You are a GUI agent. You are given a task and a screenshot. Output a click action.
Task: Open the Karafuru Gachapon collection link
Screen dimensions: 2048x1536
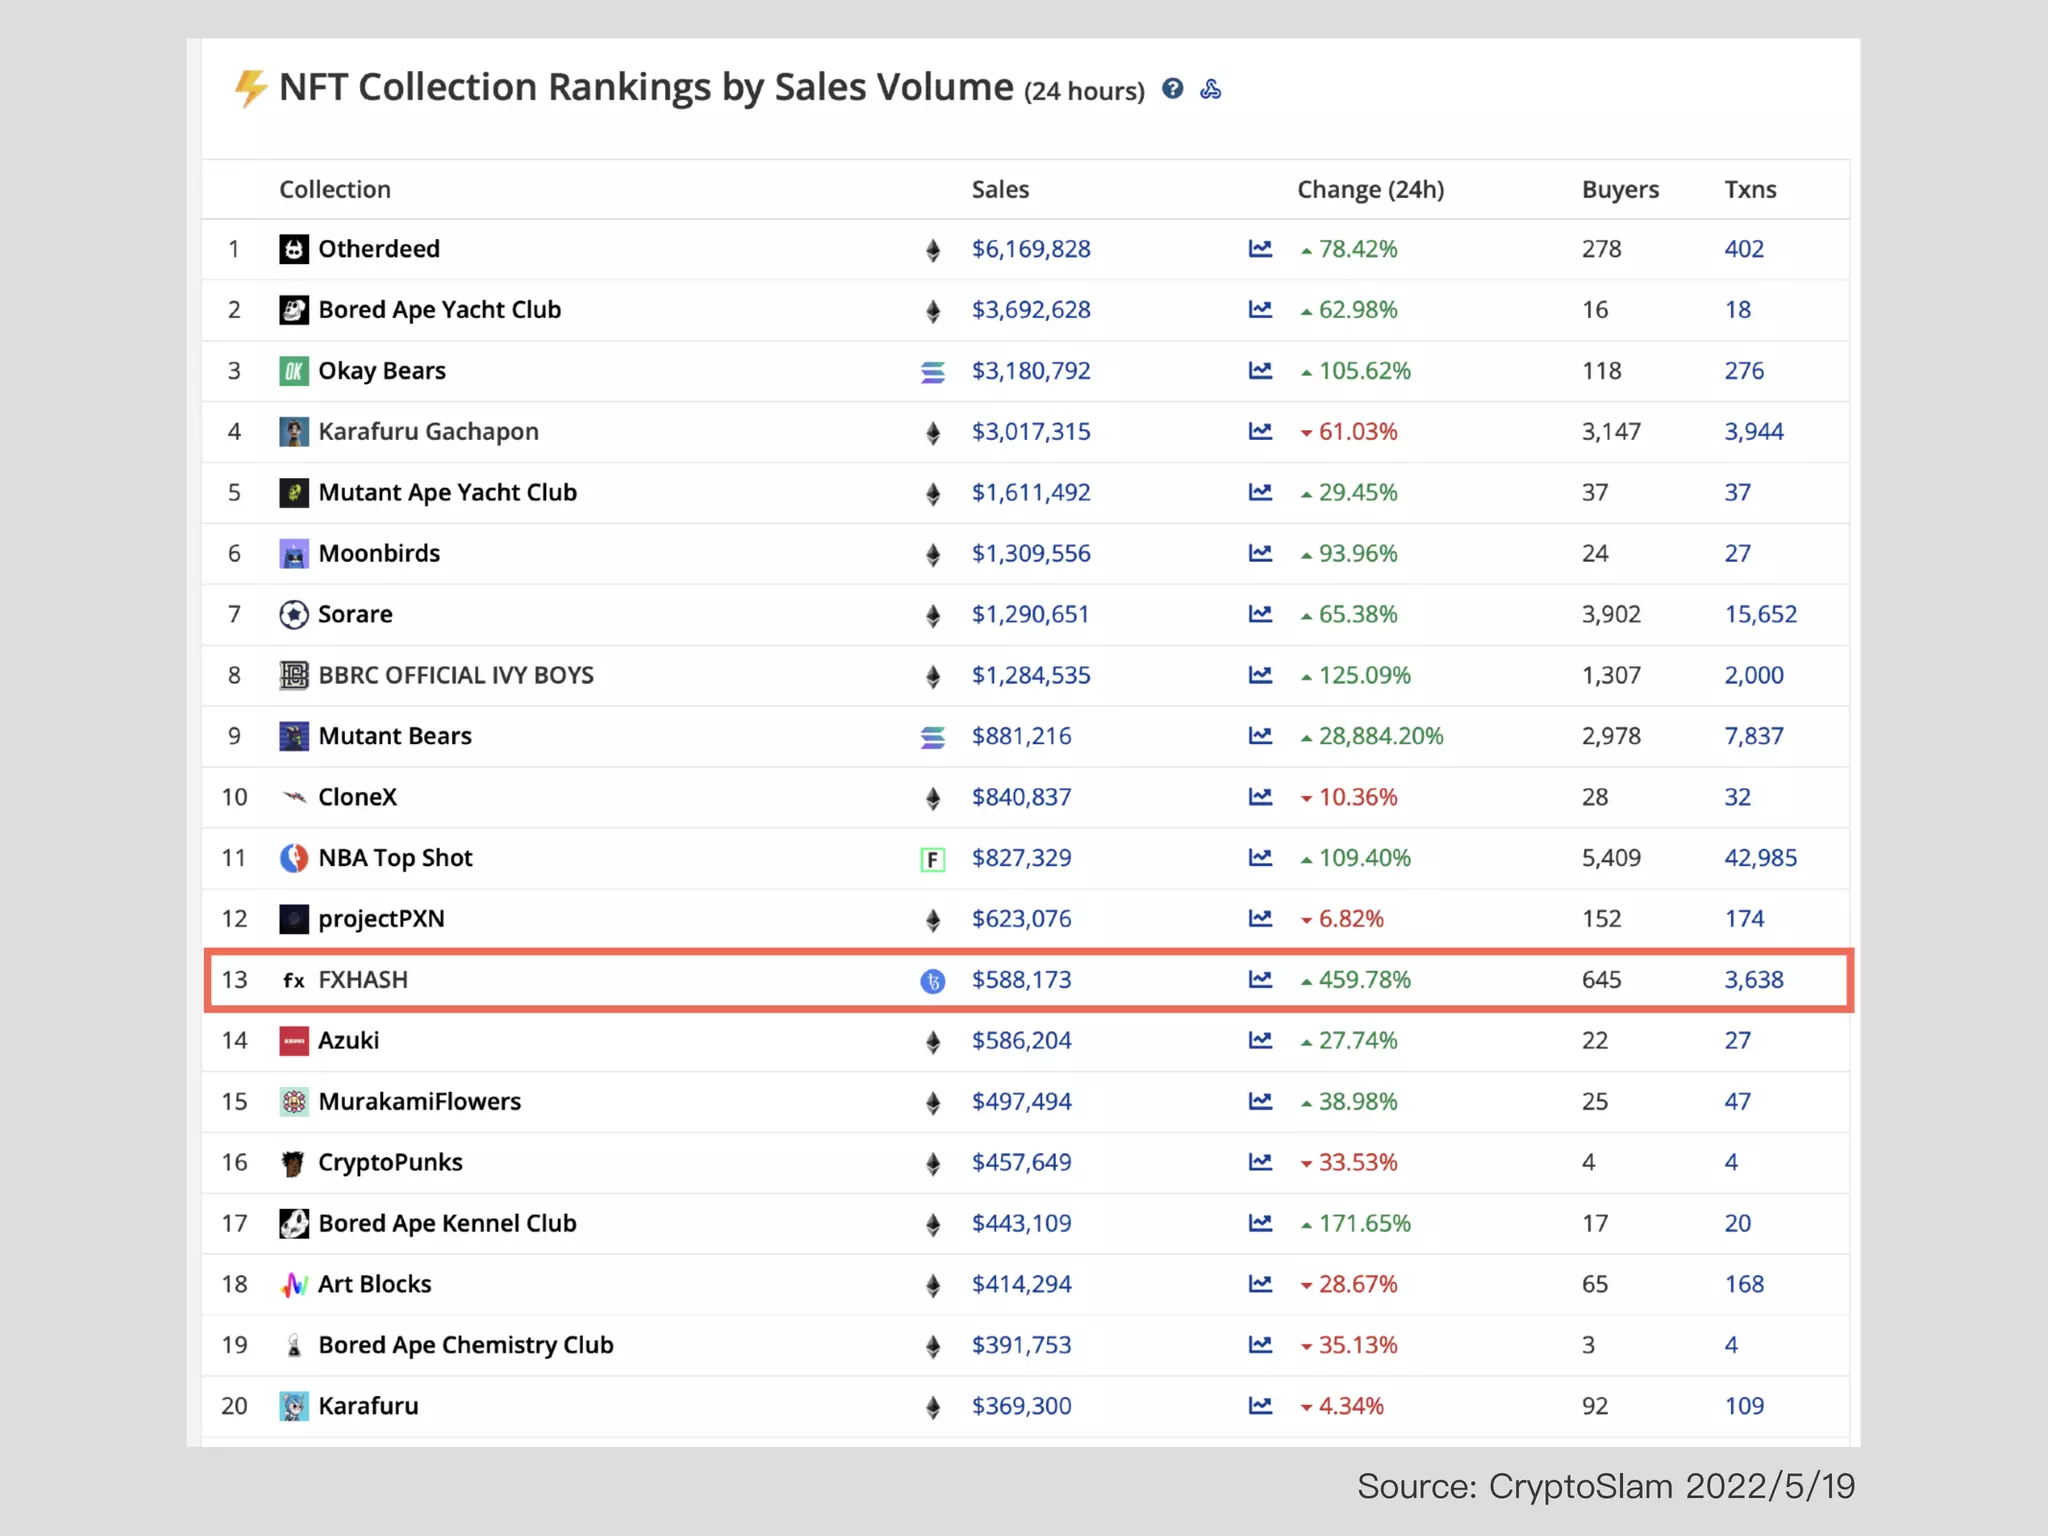click(x=428, y=432)
